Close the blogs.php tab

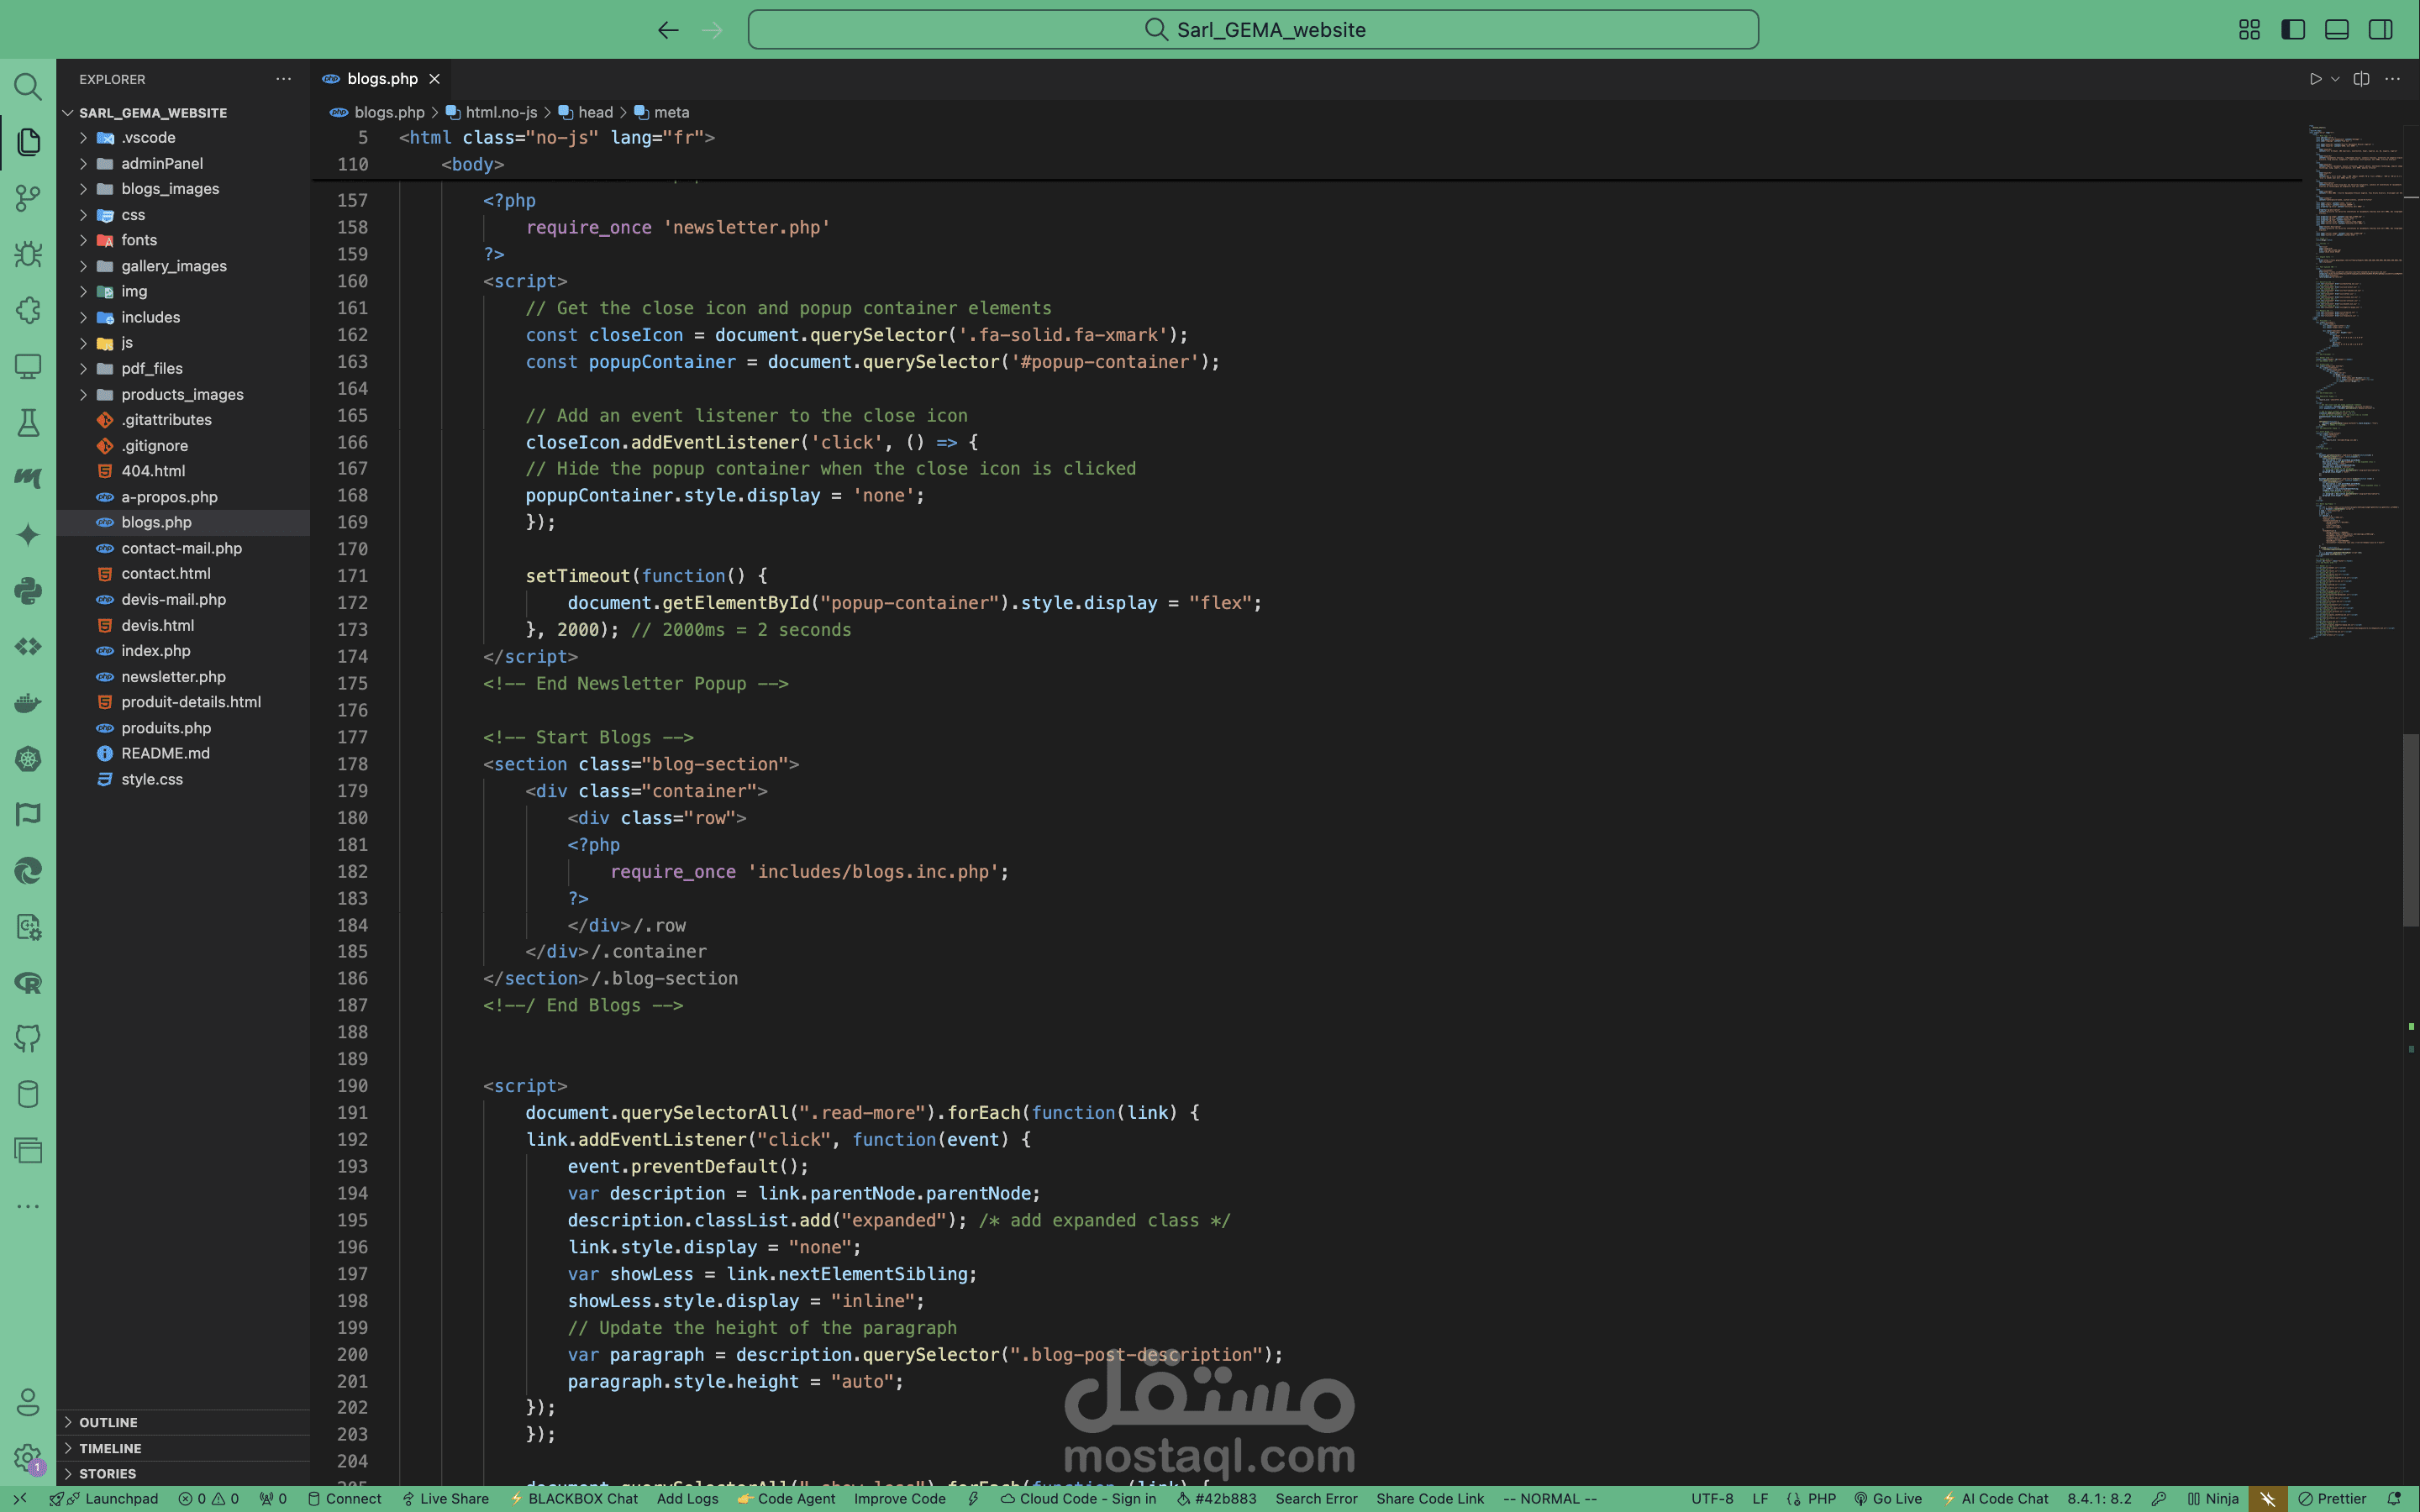[x=434, y=79]
